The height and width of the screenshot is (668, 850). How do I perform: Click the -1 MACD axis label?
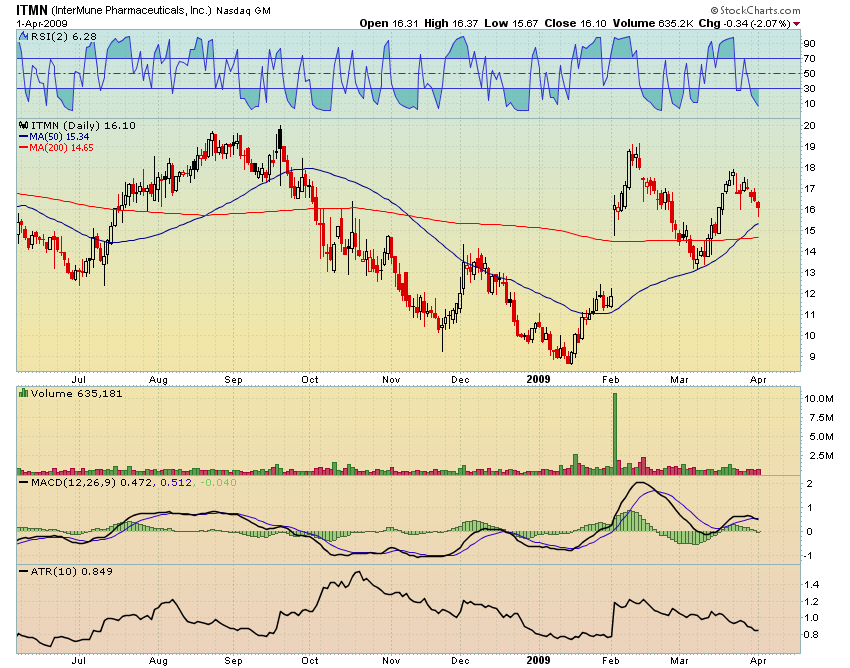coord(808,556)
